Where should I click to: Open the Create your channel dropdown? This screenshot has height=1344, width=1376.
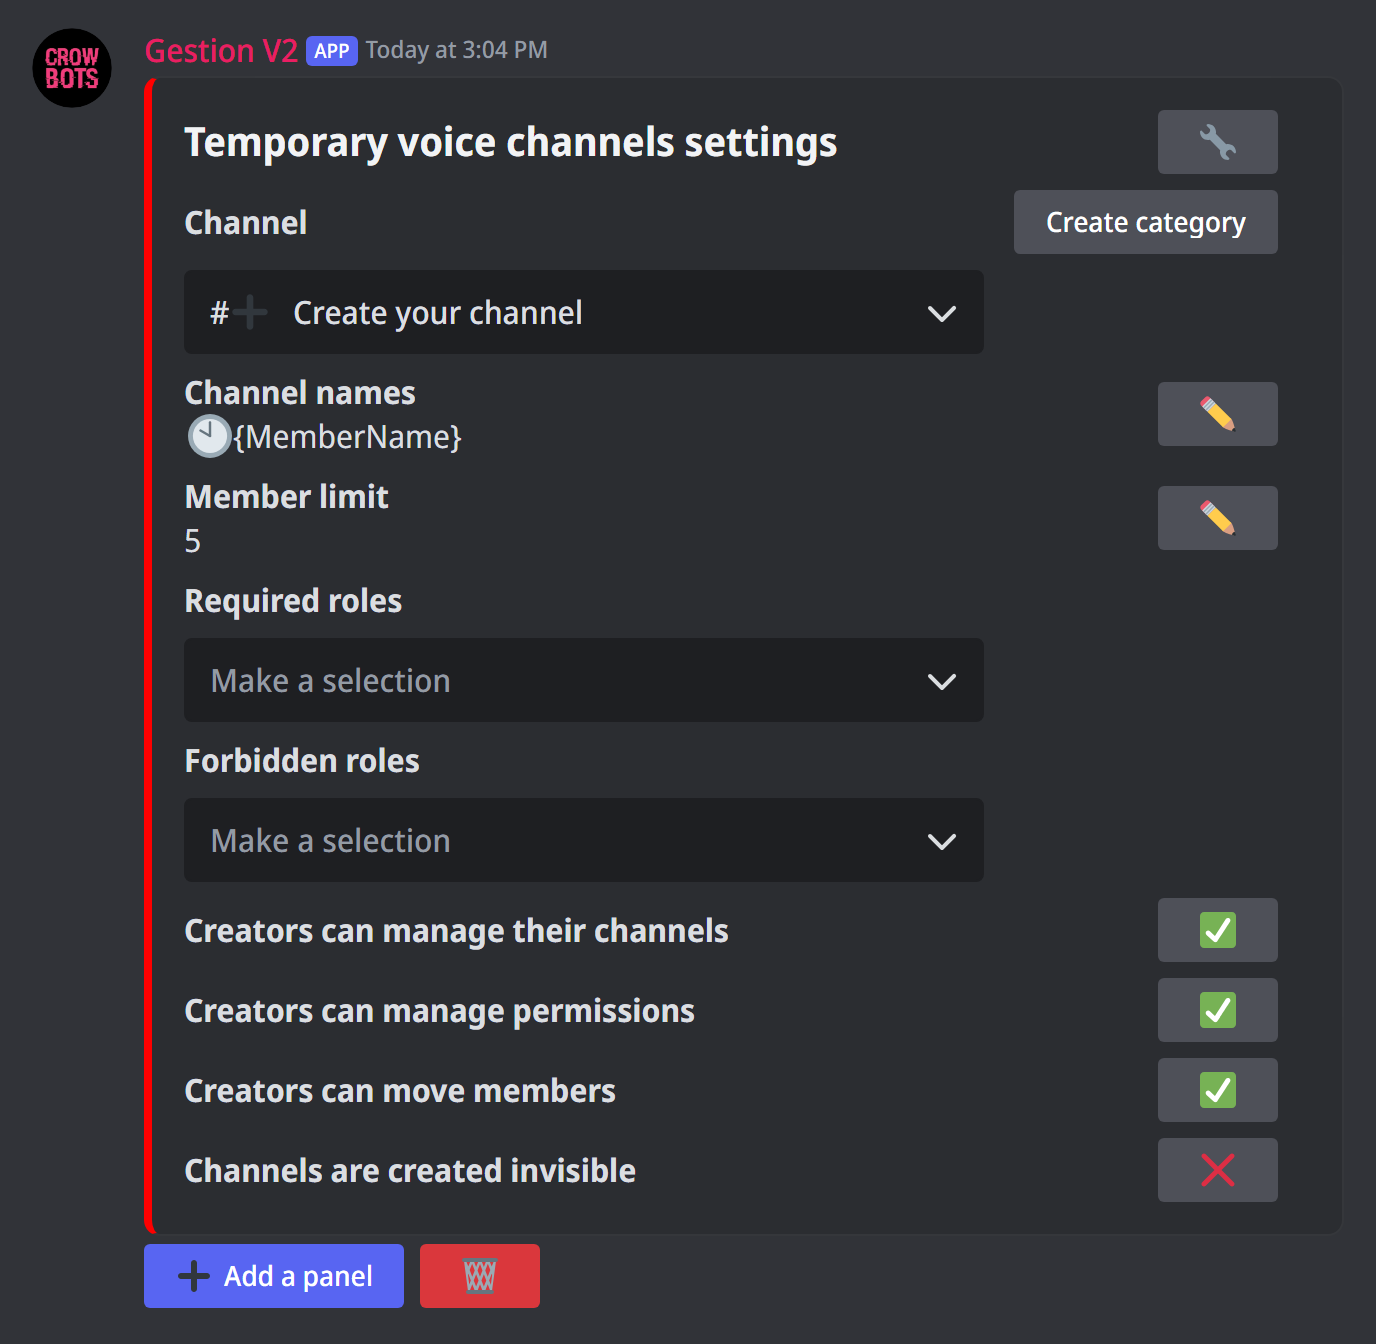pos(584,312)
